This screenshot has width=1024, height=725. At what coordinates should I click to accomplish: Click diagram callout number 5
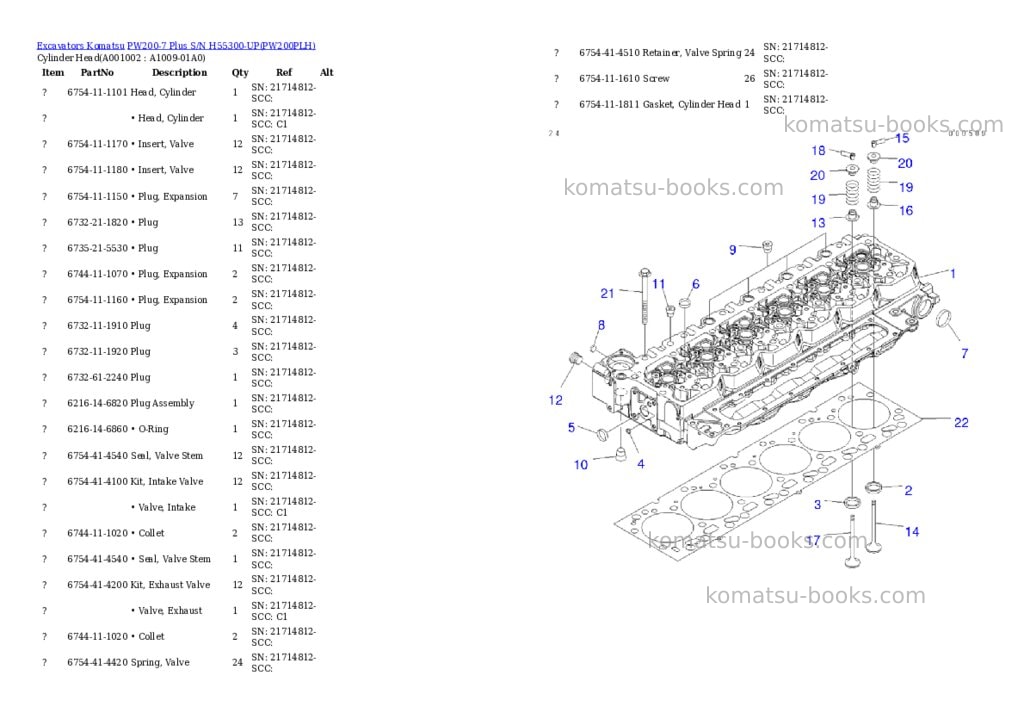[571, 428]
